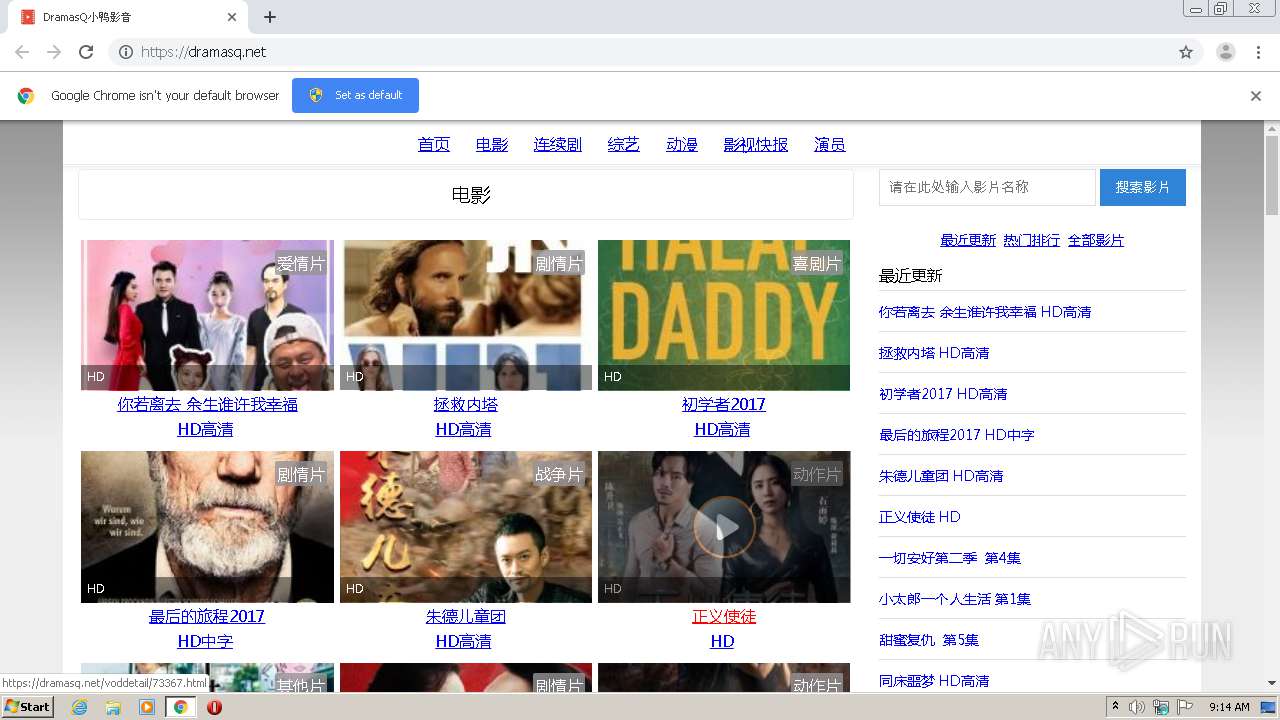
Task: Open sidebar item 正义使徒 HD
Action: coord(920,517)
